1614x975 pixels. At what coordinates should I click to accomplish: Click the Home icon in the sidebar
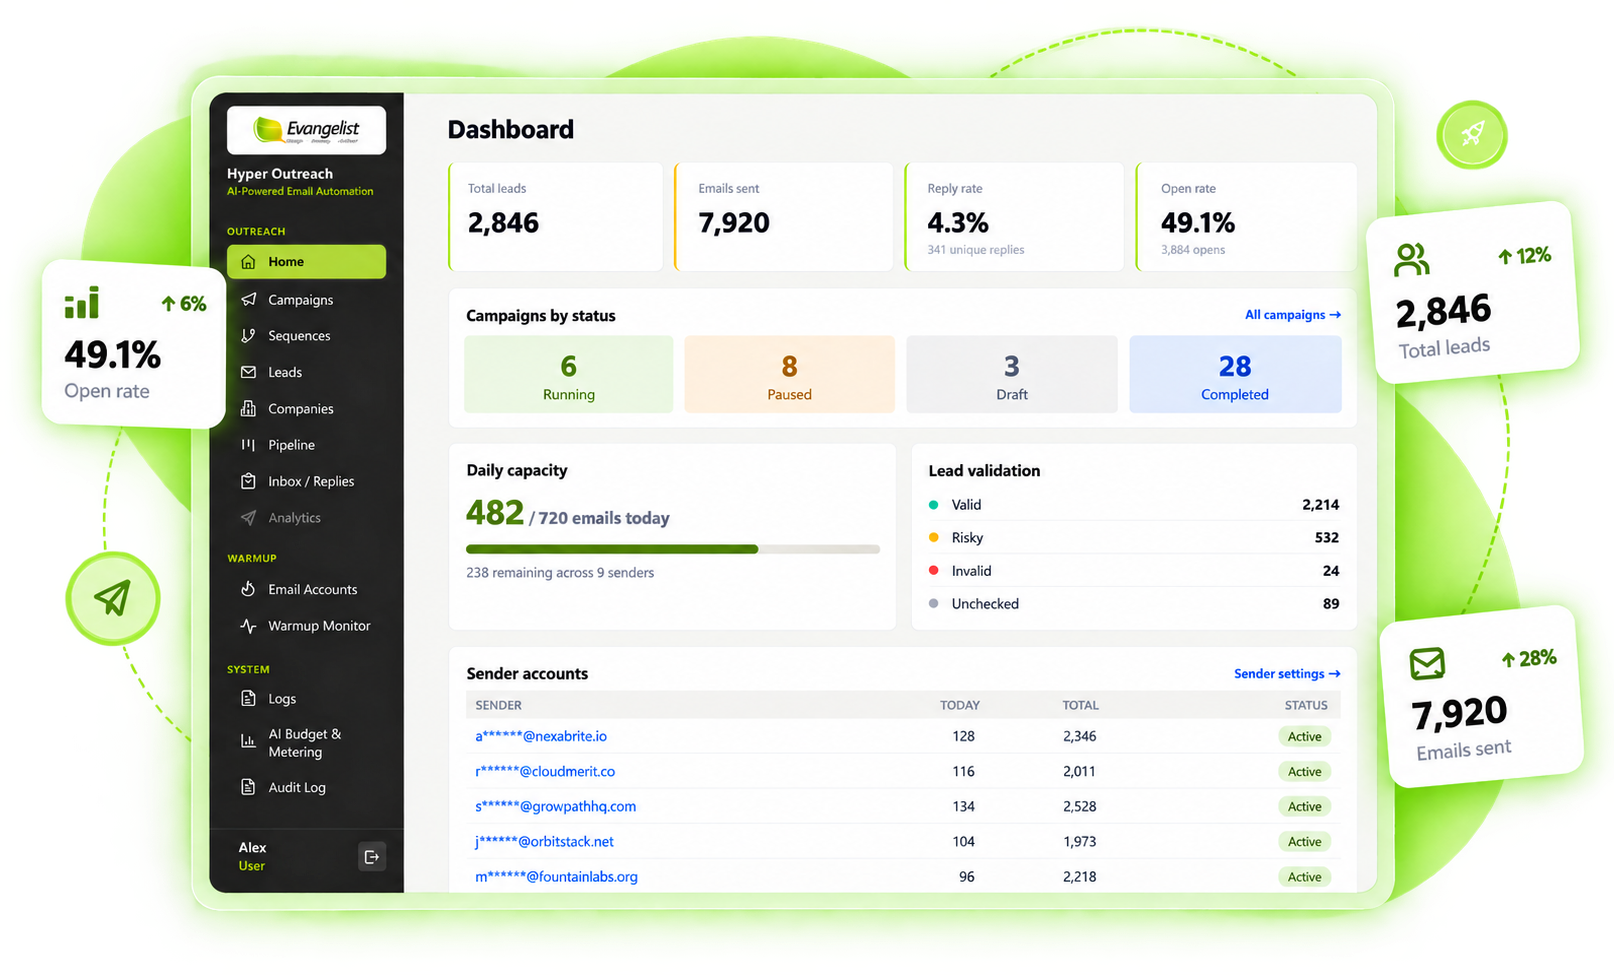[248, 262]
